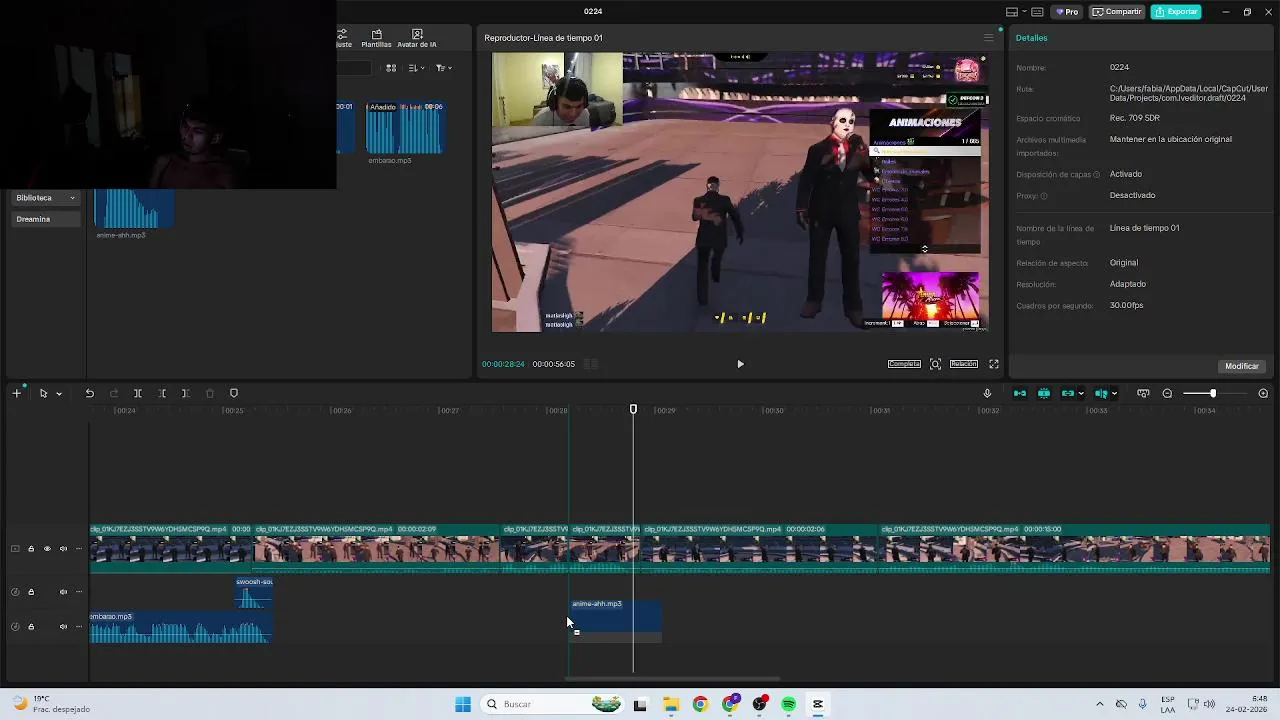Toggle main track magnet
Viewport: 1280px width, 720px height.
pyautogui.click(x=1020, y=393)
